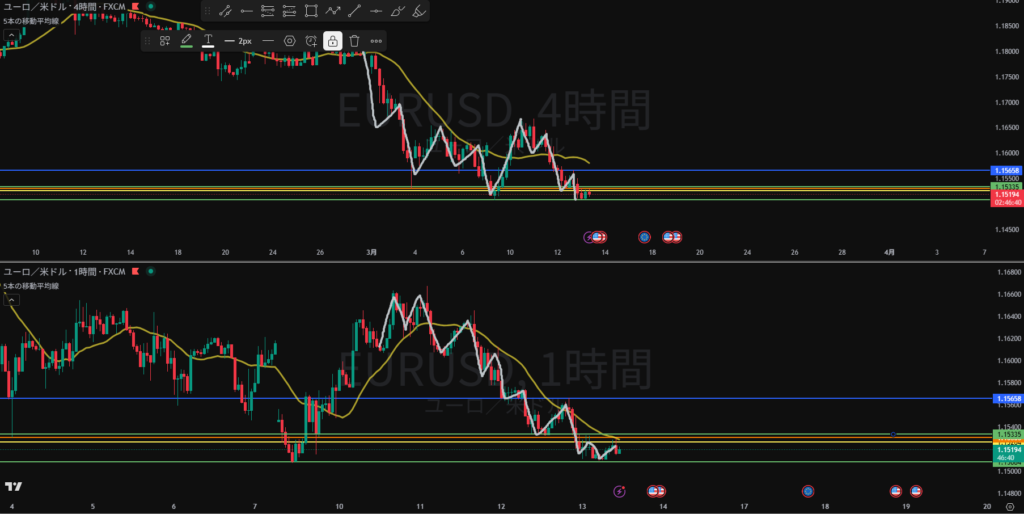Viewport: 1024px width, 514px height.
Task: Open templates menu in drawing toolbar
Action: pyautogui.click(x=165, y=41)
